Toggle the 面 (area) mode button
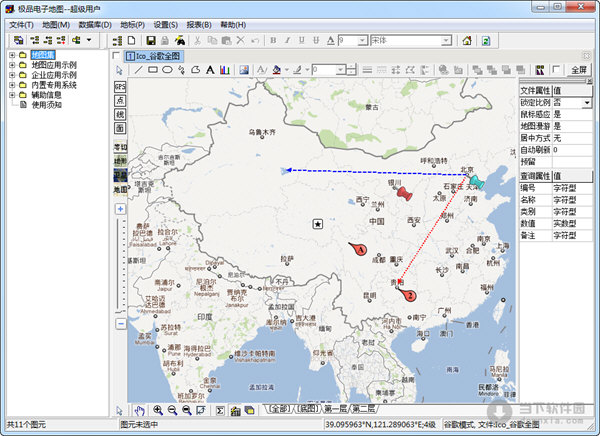The image size is (600, 436). coord(120,128)
